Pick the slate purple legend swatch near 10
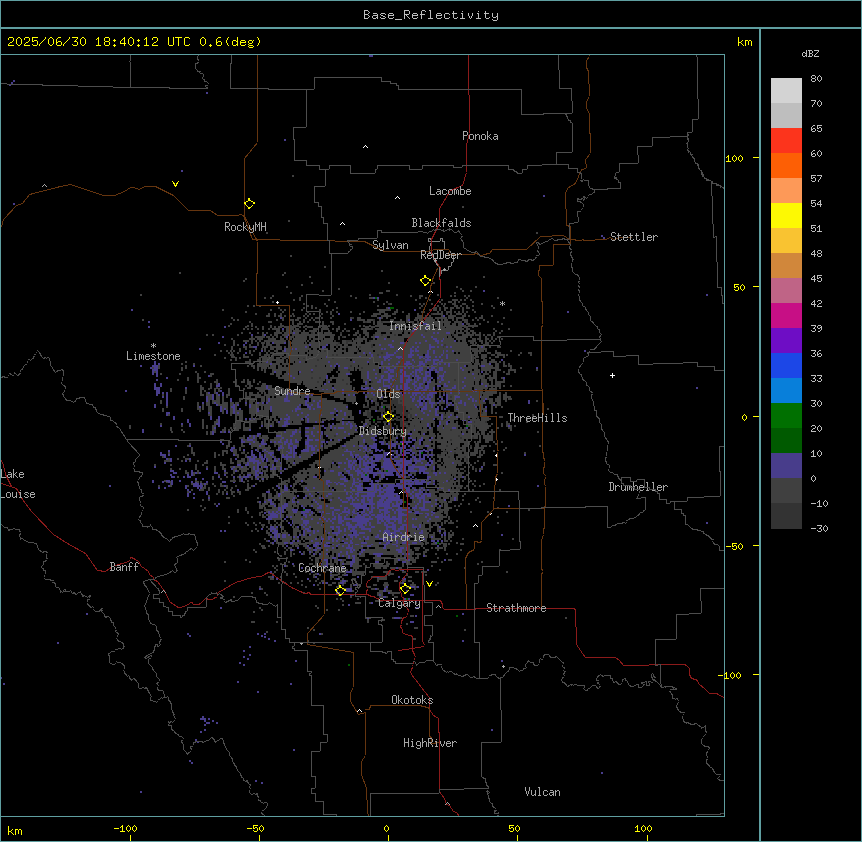Screen dimensions: 862x842 786,466
